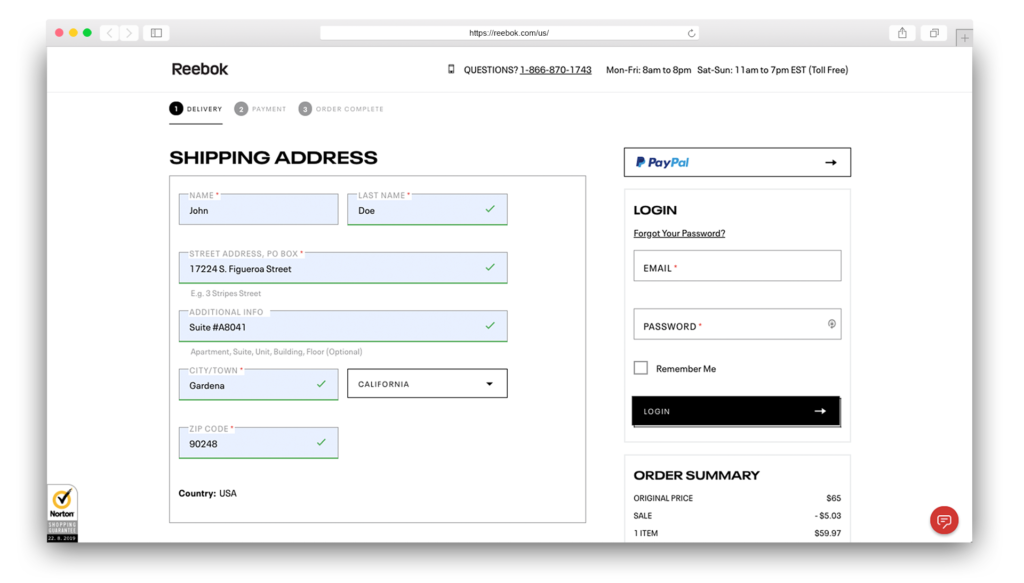Click the City/Town field with Gardena
The height and width of the screenshot is (583, 1024).
[259, 385]
